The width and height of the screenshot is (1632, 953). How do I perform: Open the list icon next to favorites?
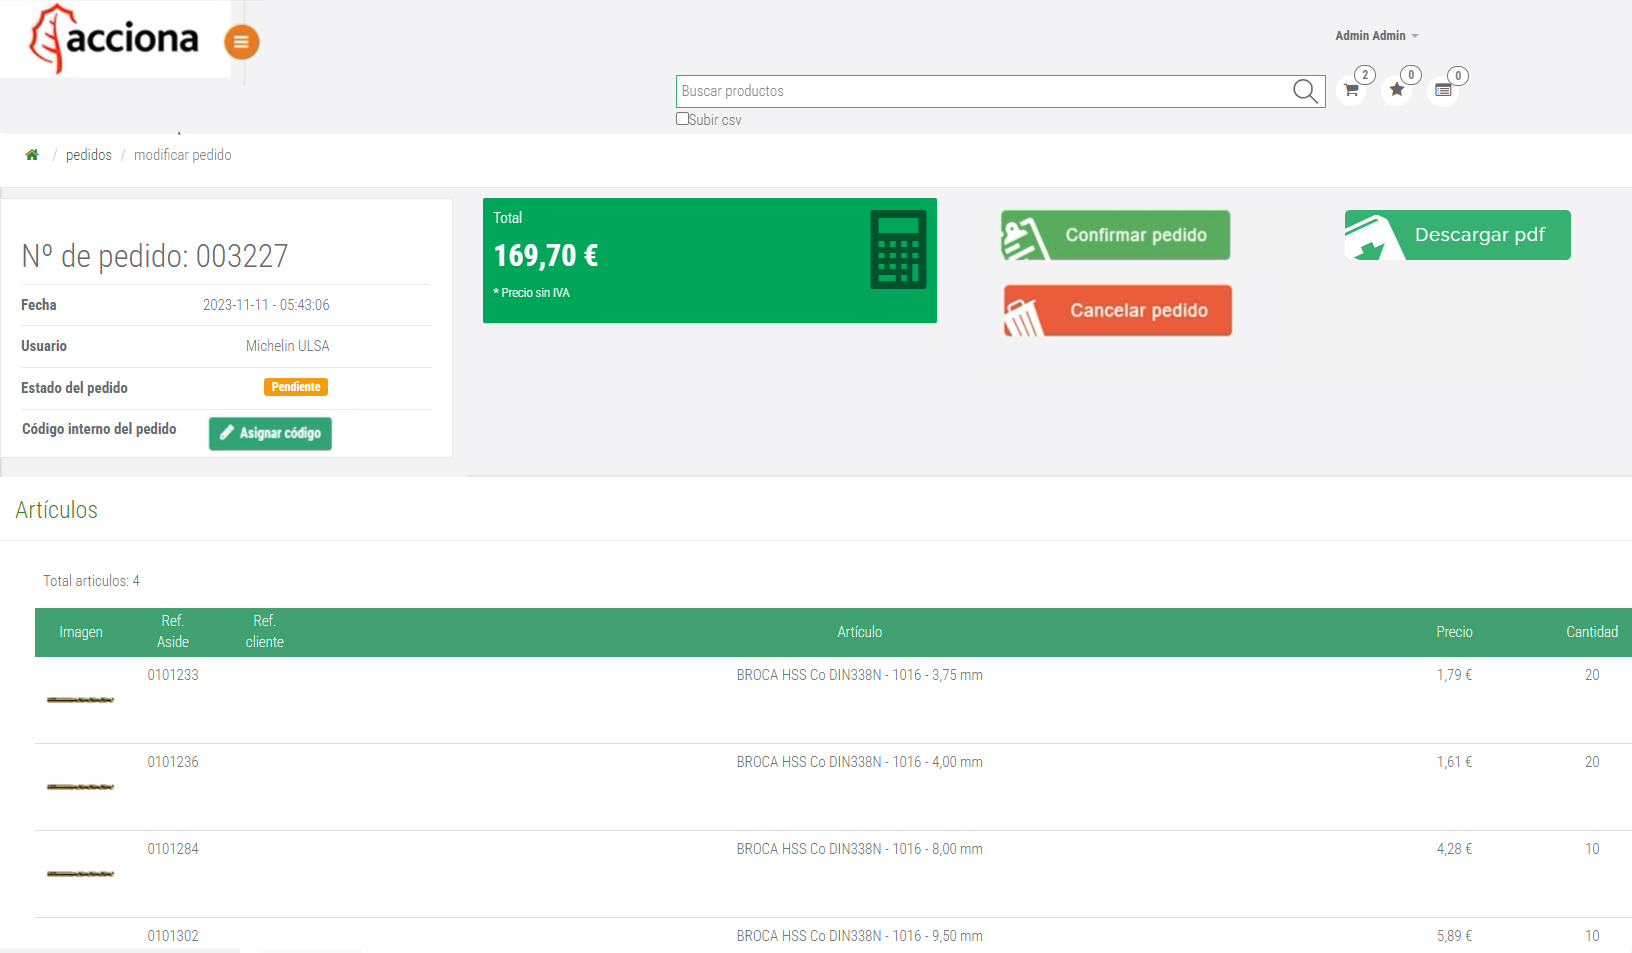[1443, 90]
